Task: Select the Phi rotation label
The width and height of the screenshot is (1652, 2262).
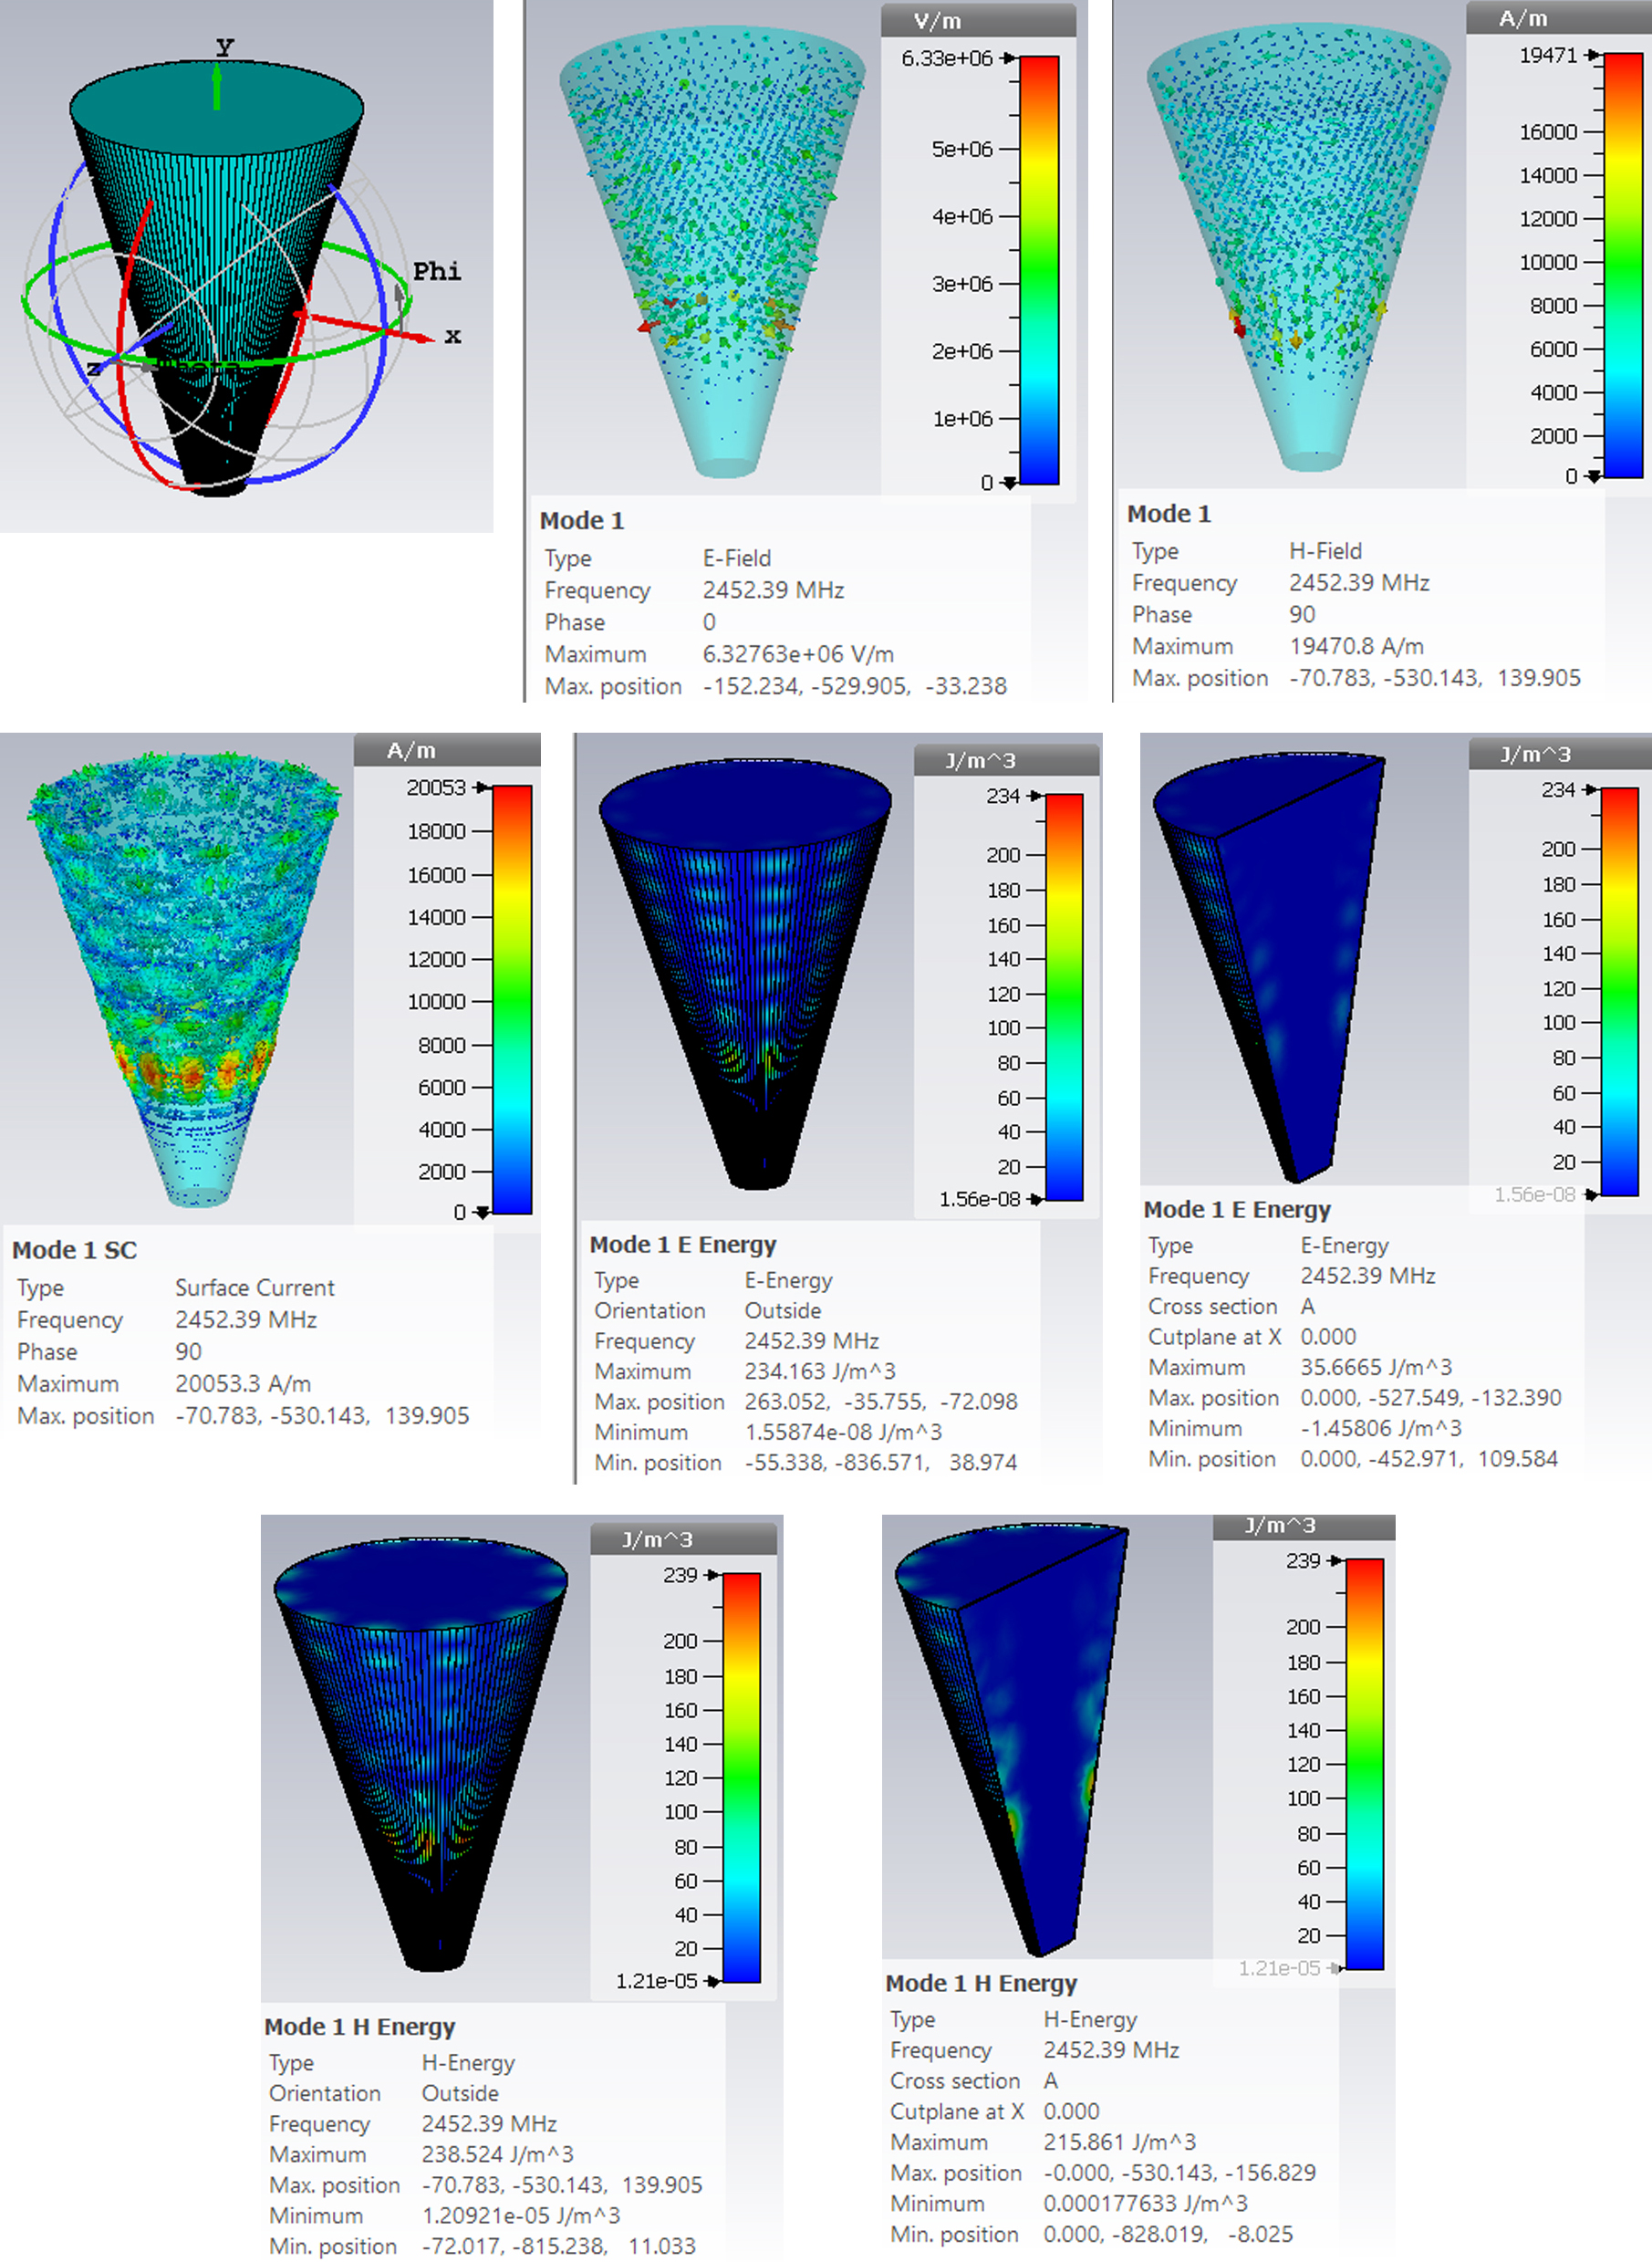Action: click(437, 272)
